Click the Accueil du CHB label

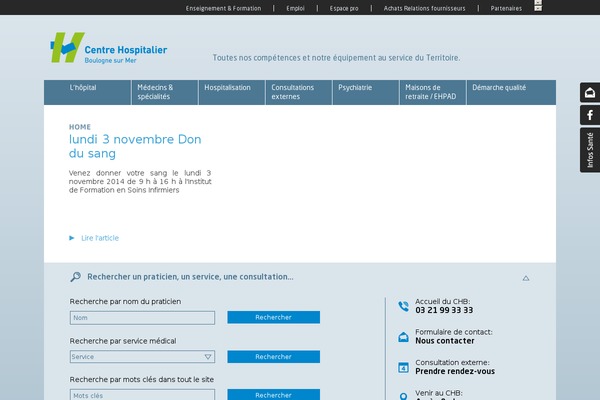(443, 302)
